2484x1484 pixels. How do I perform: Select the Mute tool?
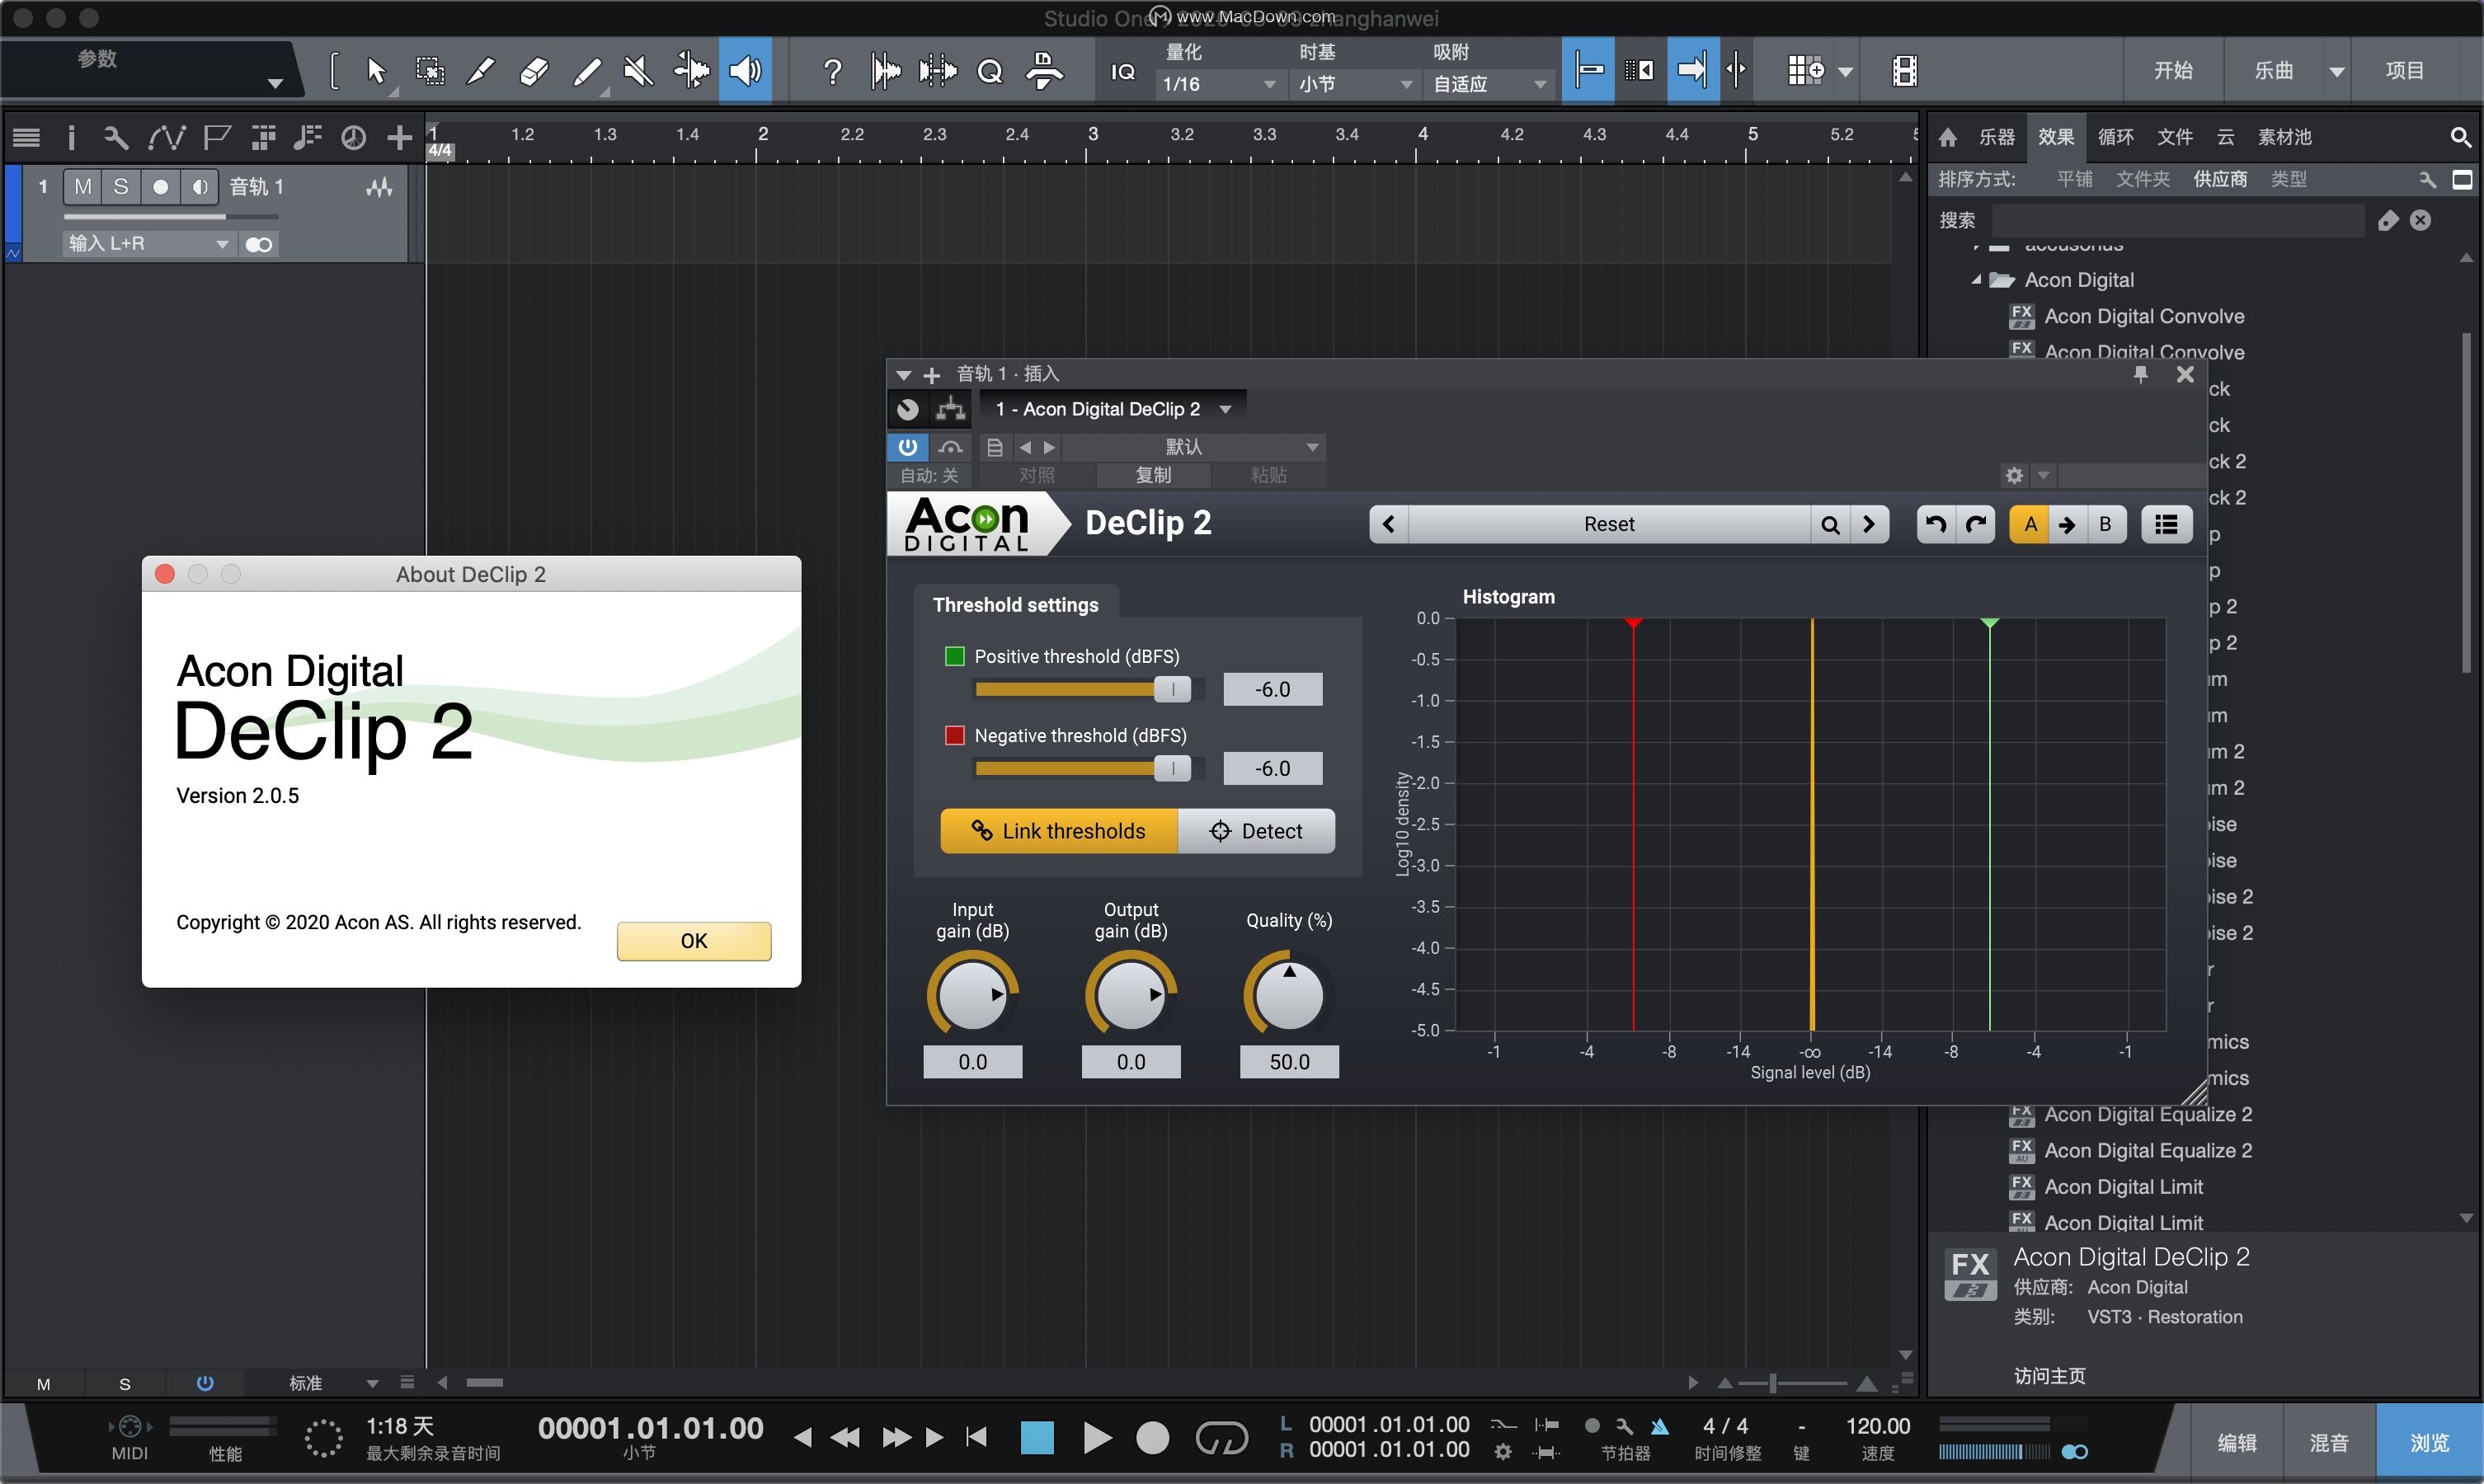point(638,71)
